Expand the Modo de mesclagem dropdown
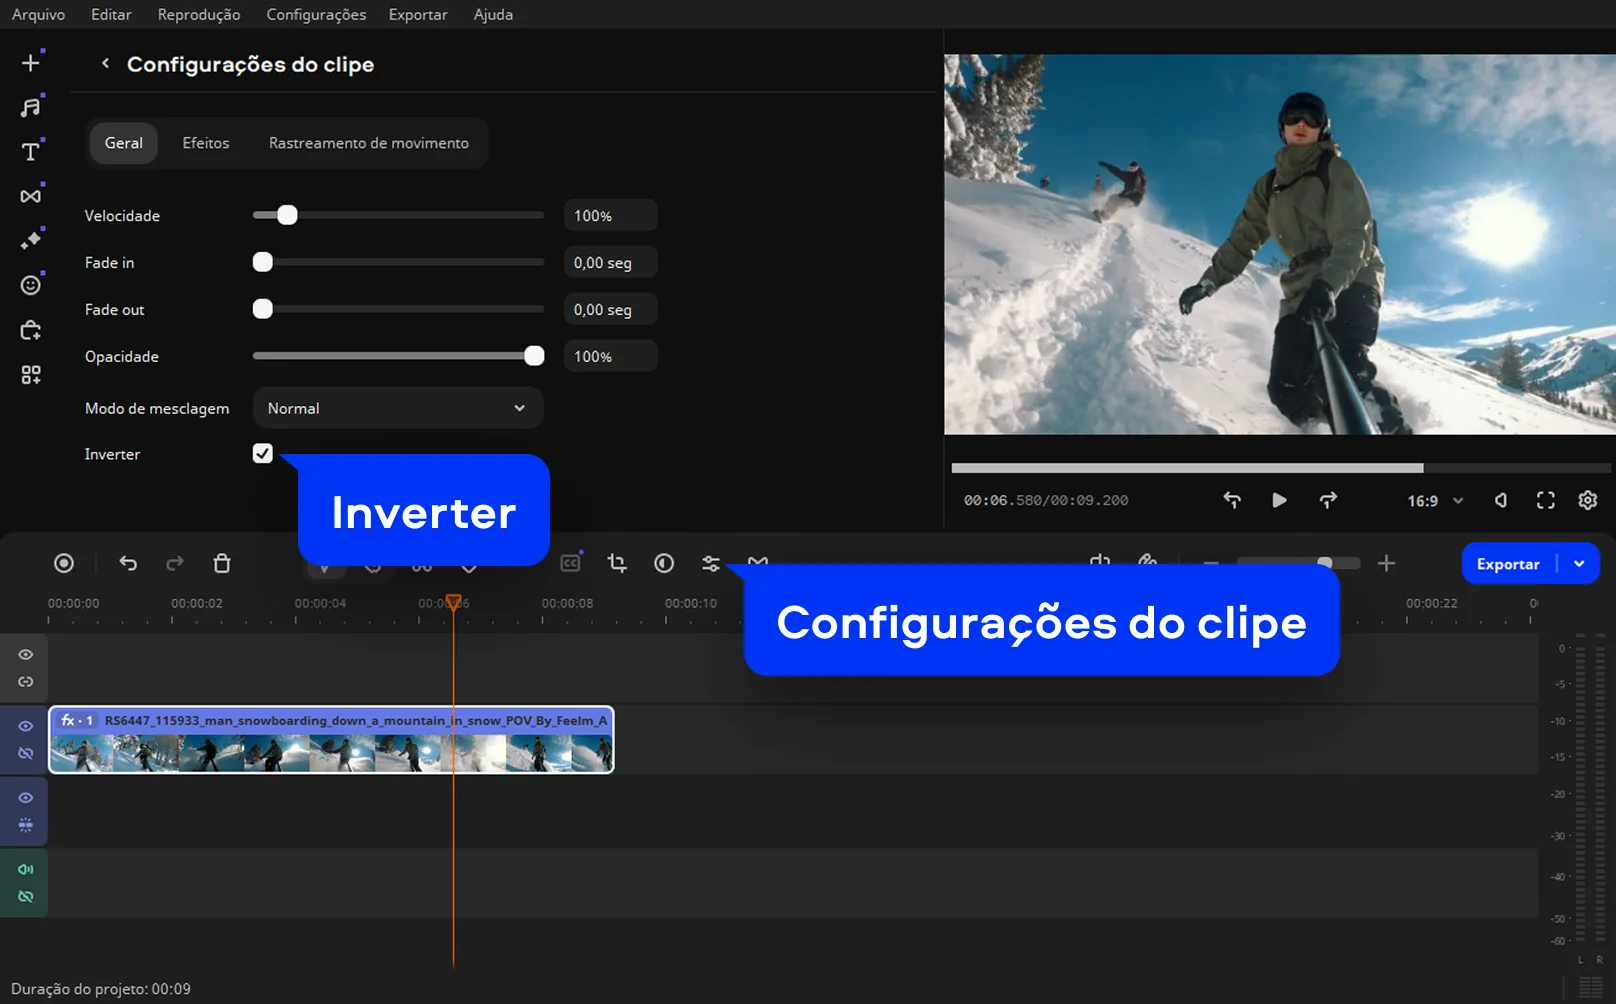Screen dimensions: 1616x1004 pyautogui.click(x=398, y=409)
